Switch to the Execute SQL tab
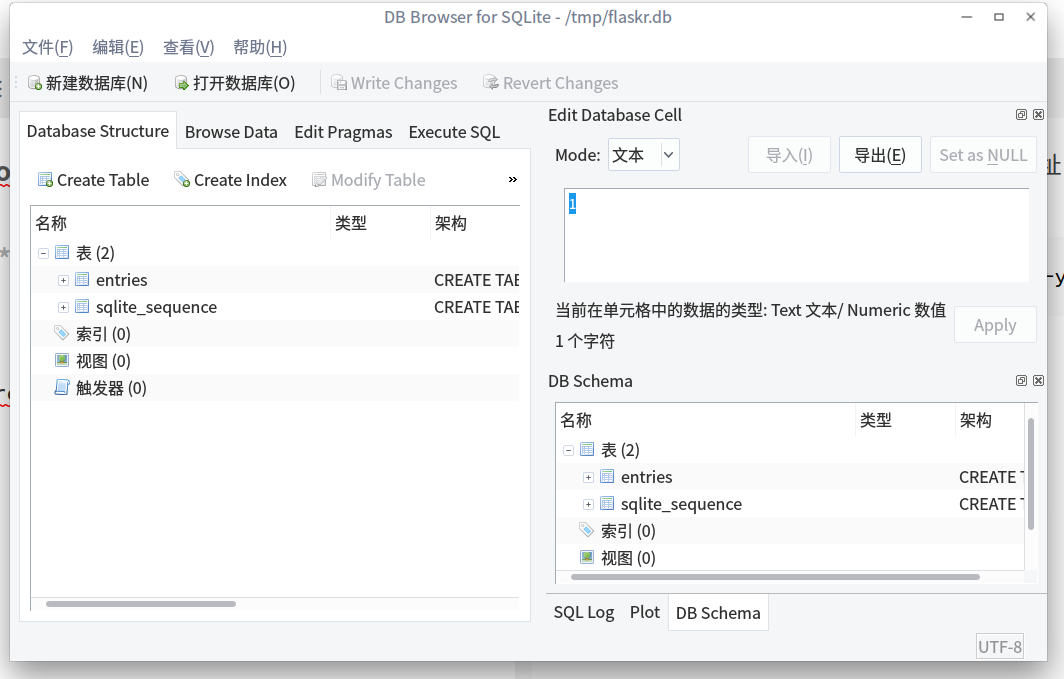 pyautogui.click(x=455, y=132)
